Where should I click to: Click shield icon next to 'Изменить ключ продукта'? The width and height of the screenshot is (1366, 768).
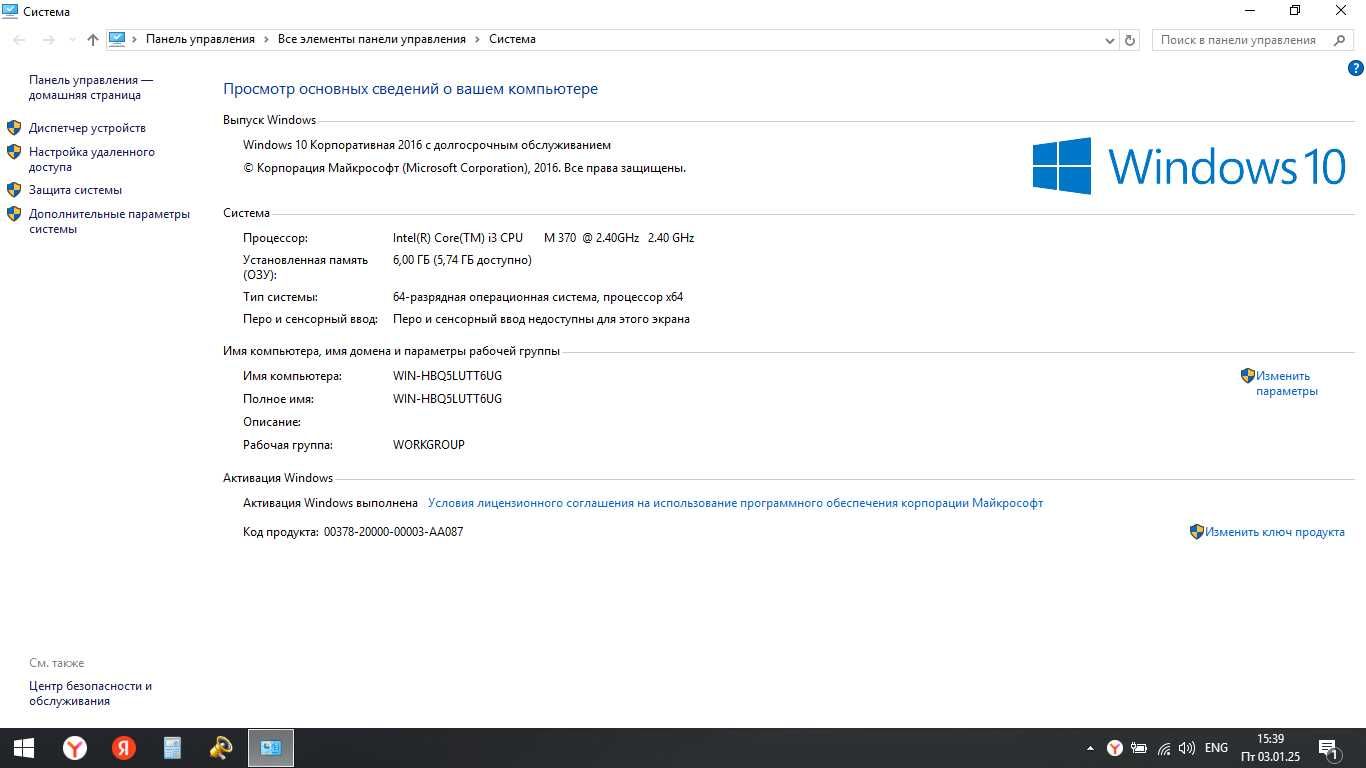(1197, 532)
